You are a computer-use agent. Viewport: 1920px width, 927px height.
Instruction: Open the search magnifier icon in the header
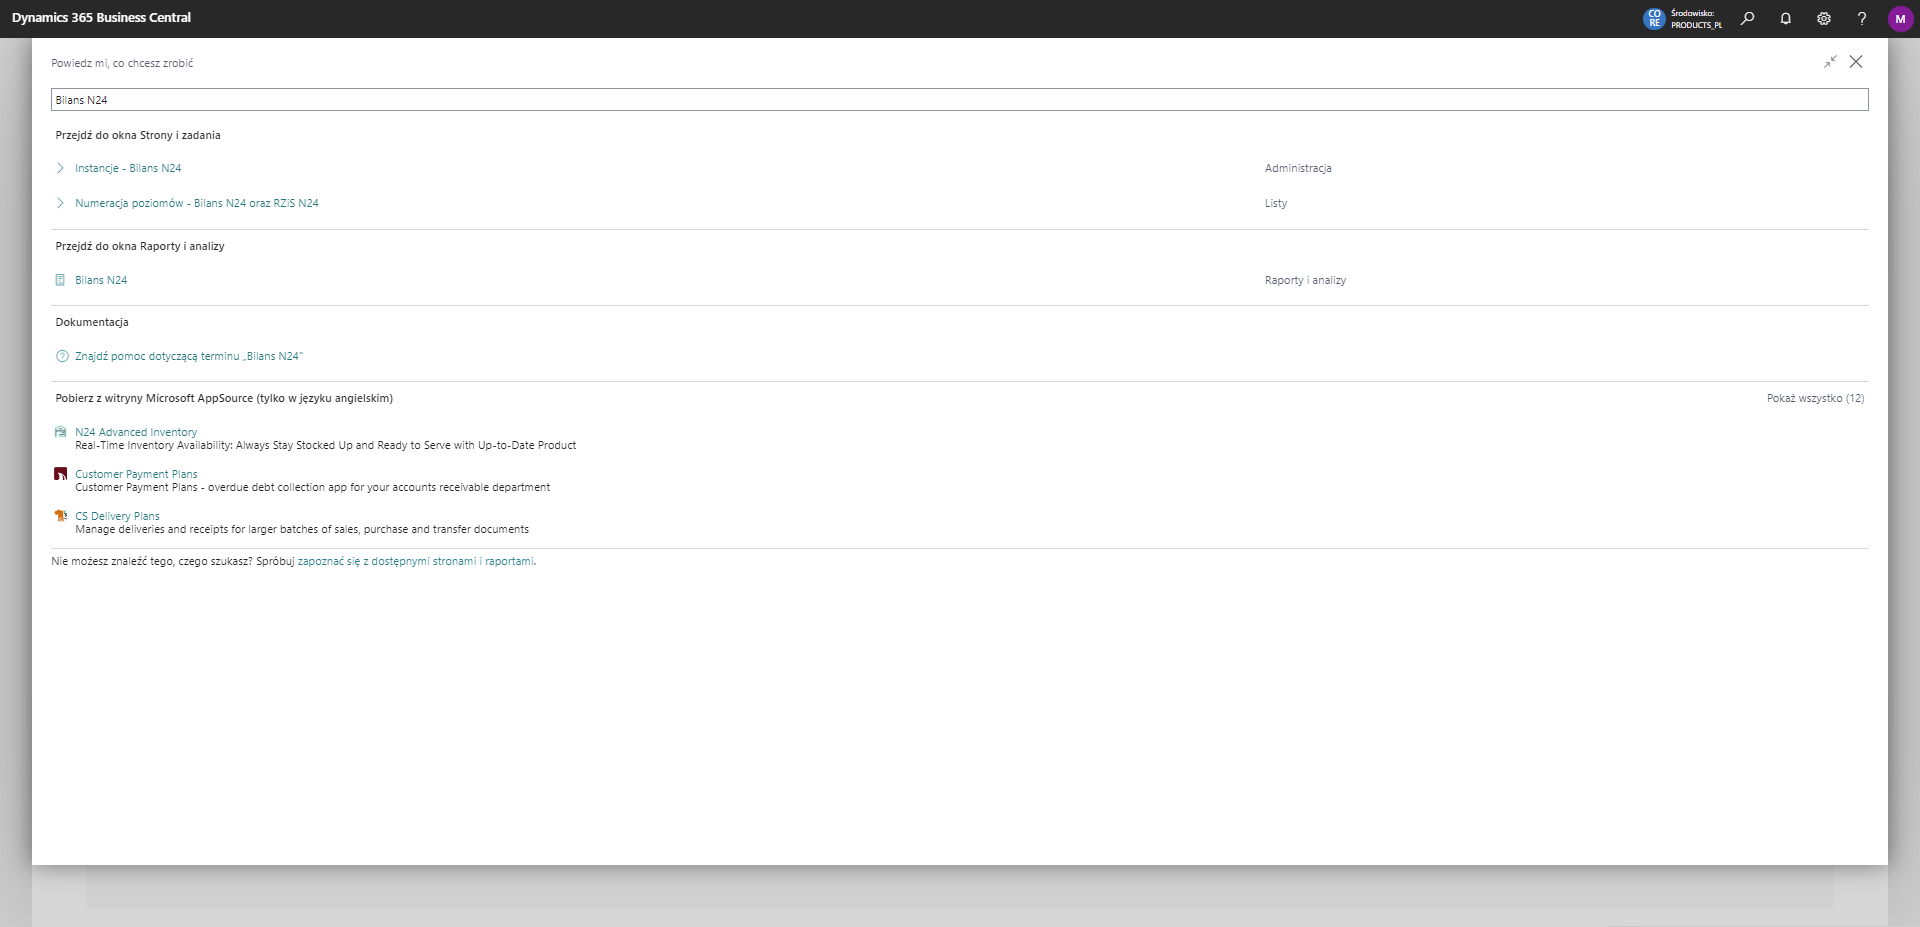pos(1746,18)
